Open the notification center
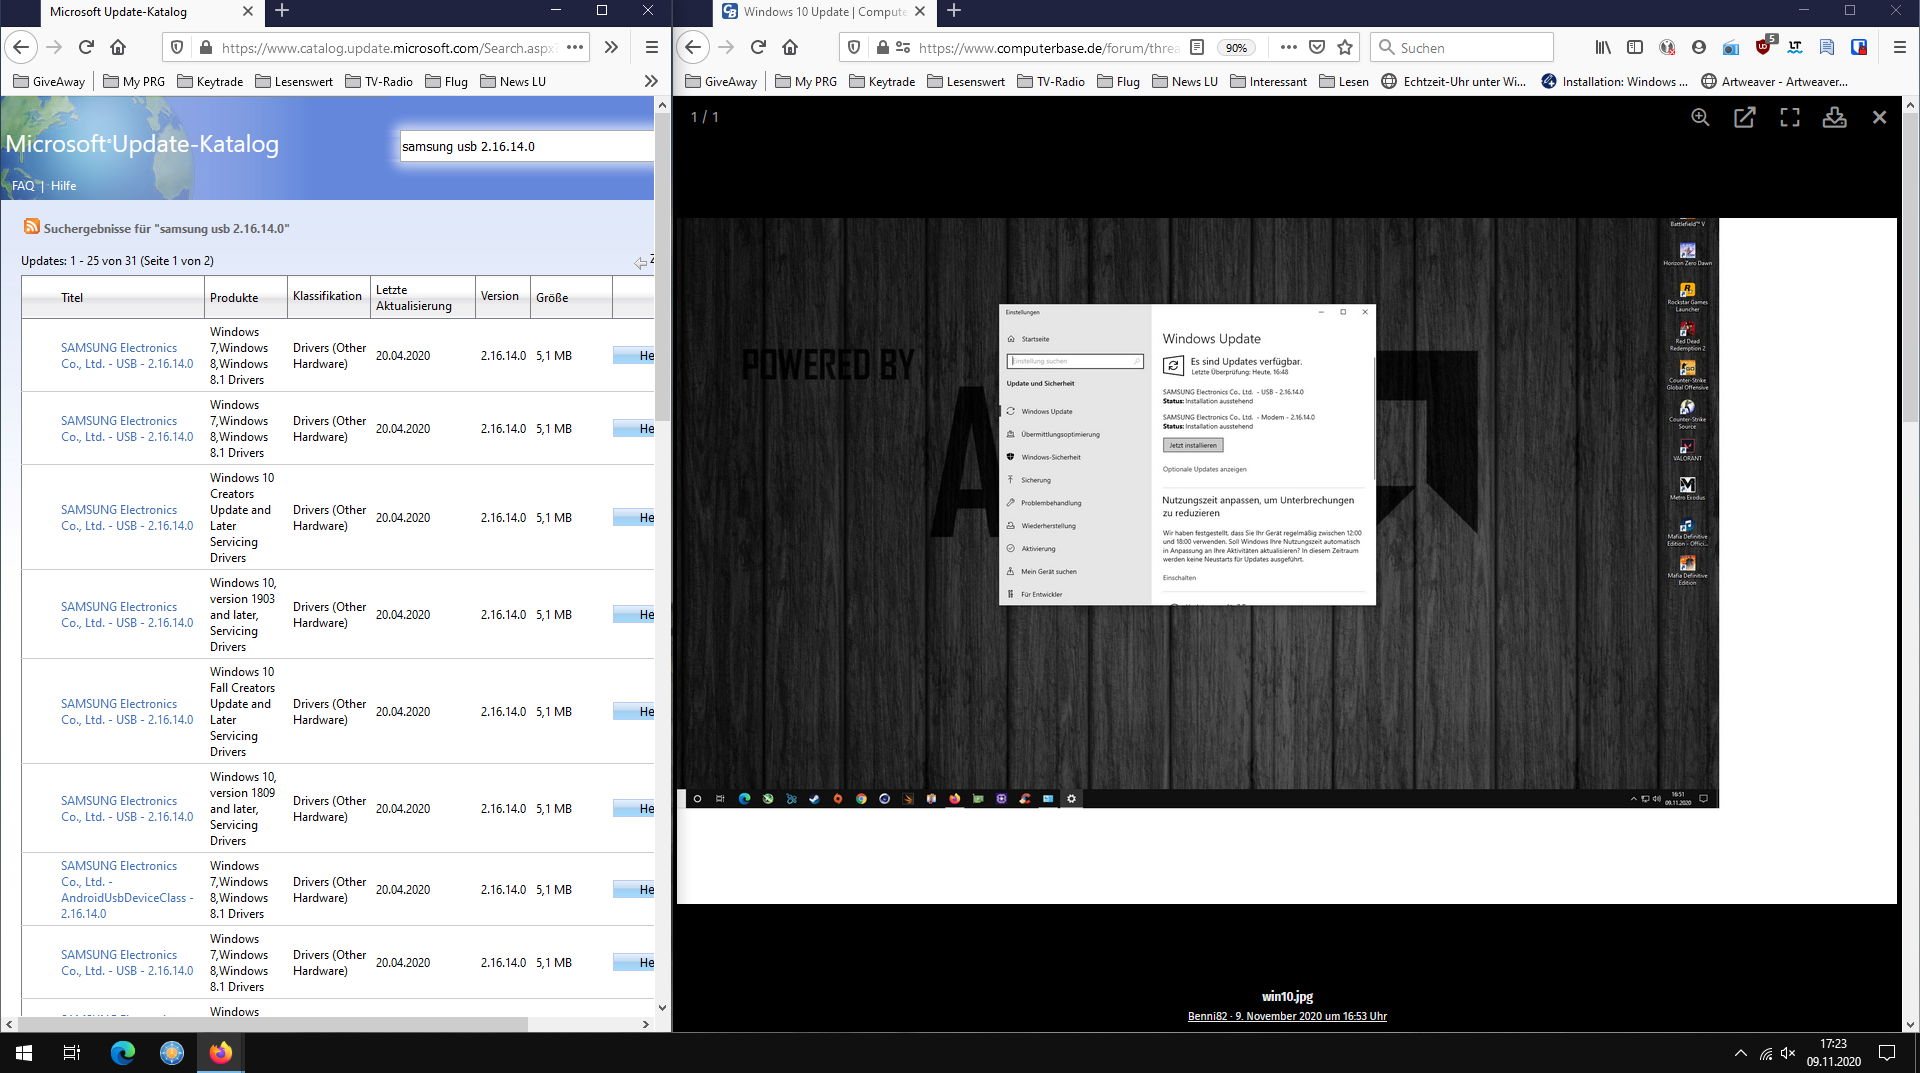Screen dimensions: 1920x1073 point(1887,1053)
